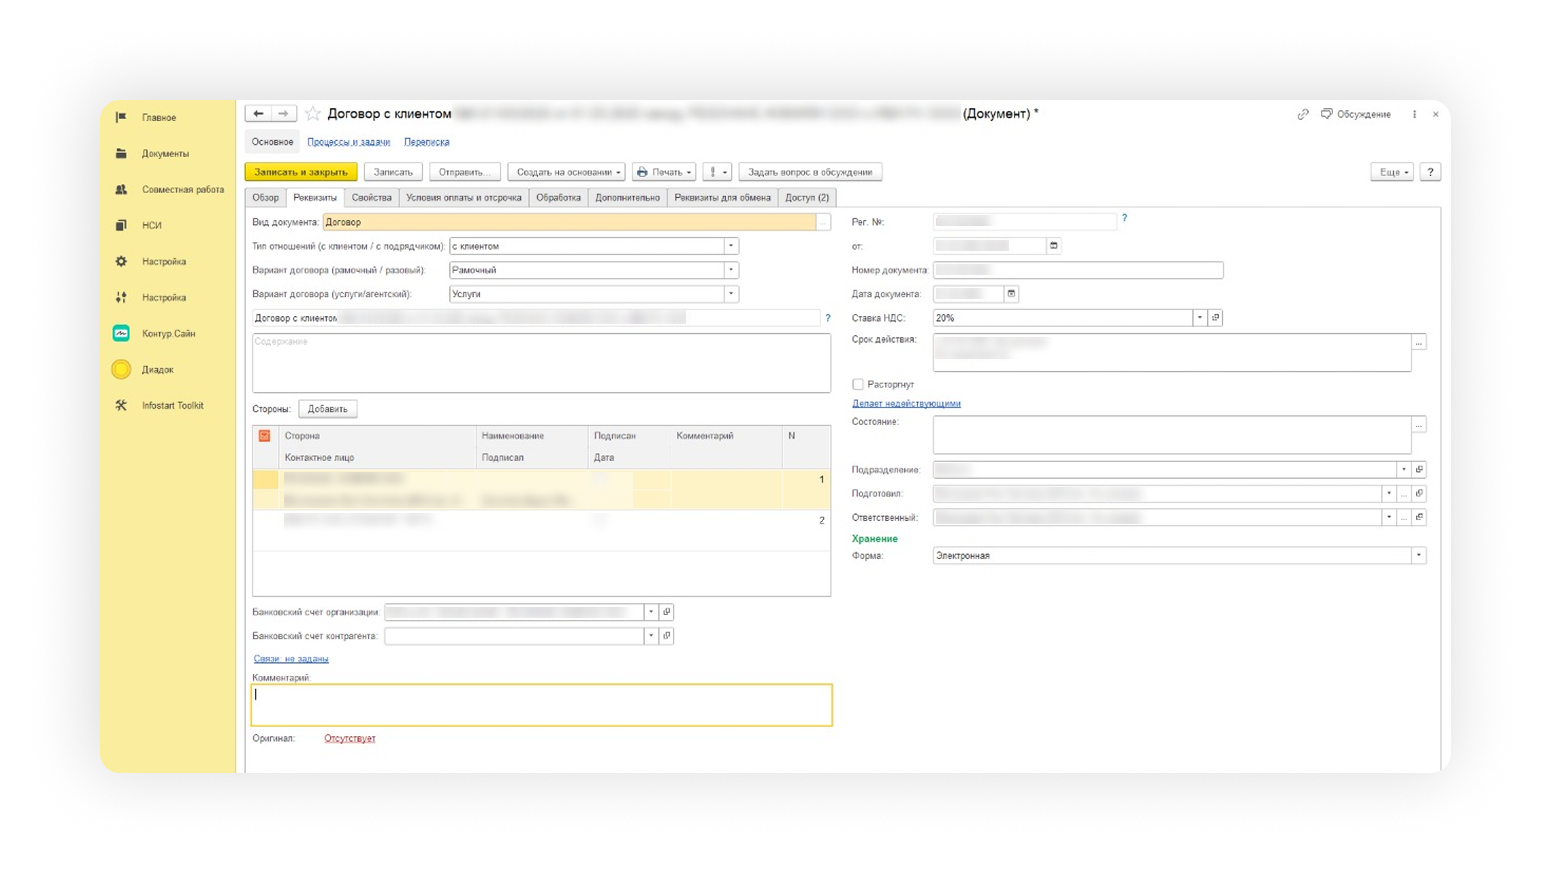1551x873 pixels.
Task: Click the Делает недействующими link
Action: [x=906, y=404]
